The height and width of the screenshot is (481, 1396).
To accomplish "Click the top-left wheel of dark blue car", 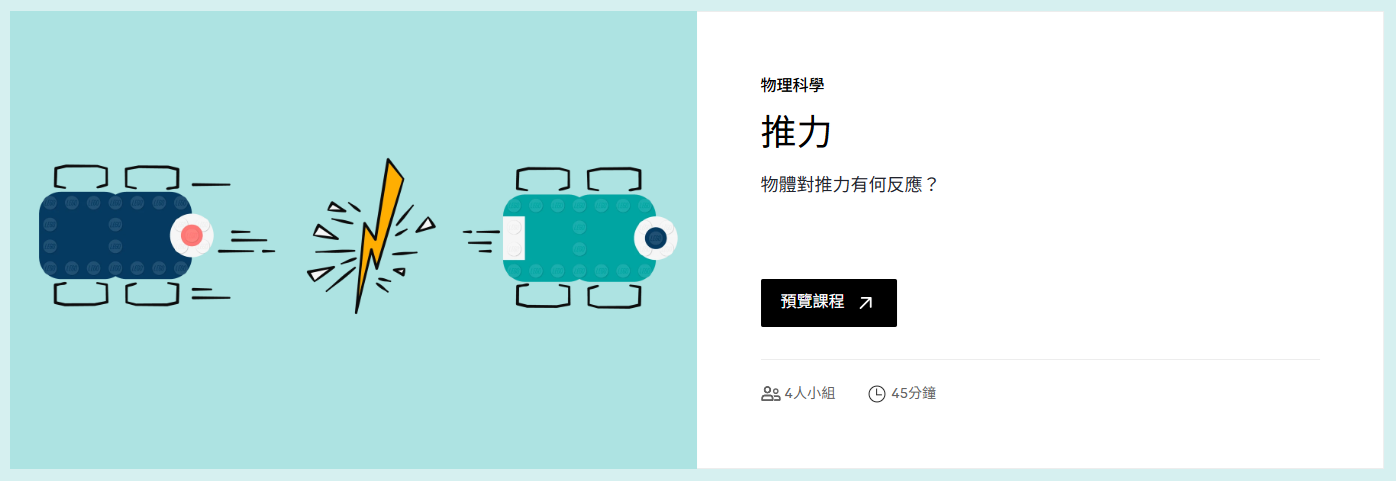I will (81, 177).
